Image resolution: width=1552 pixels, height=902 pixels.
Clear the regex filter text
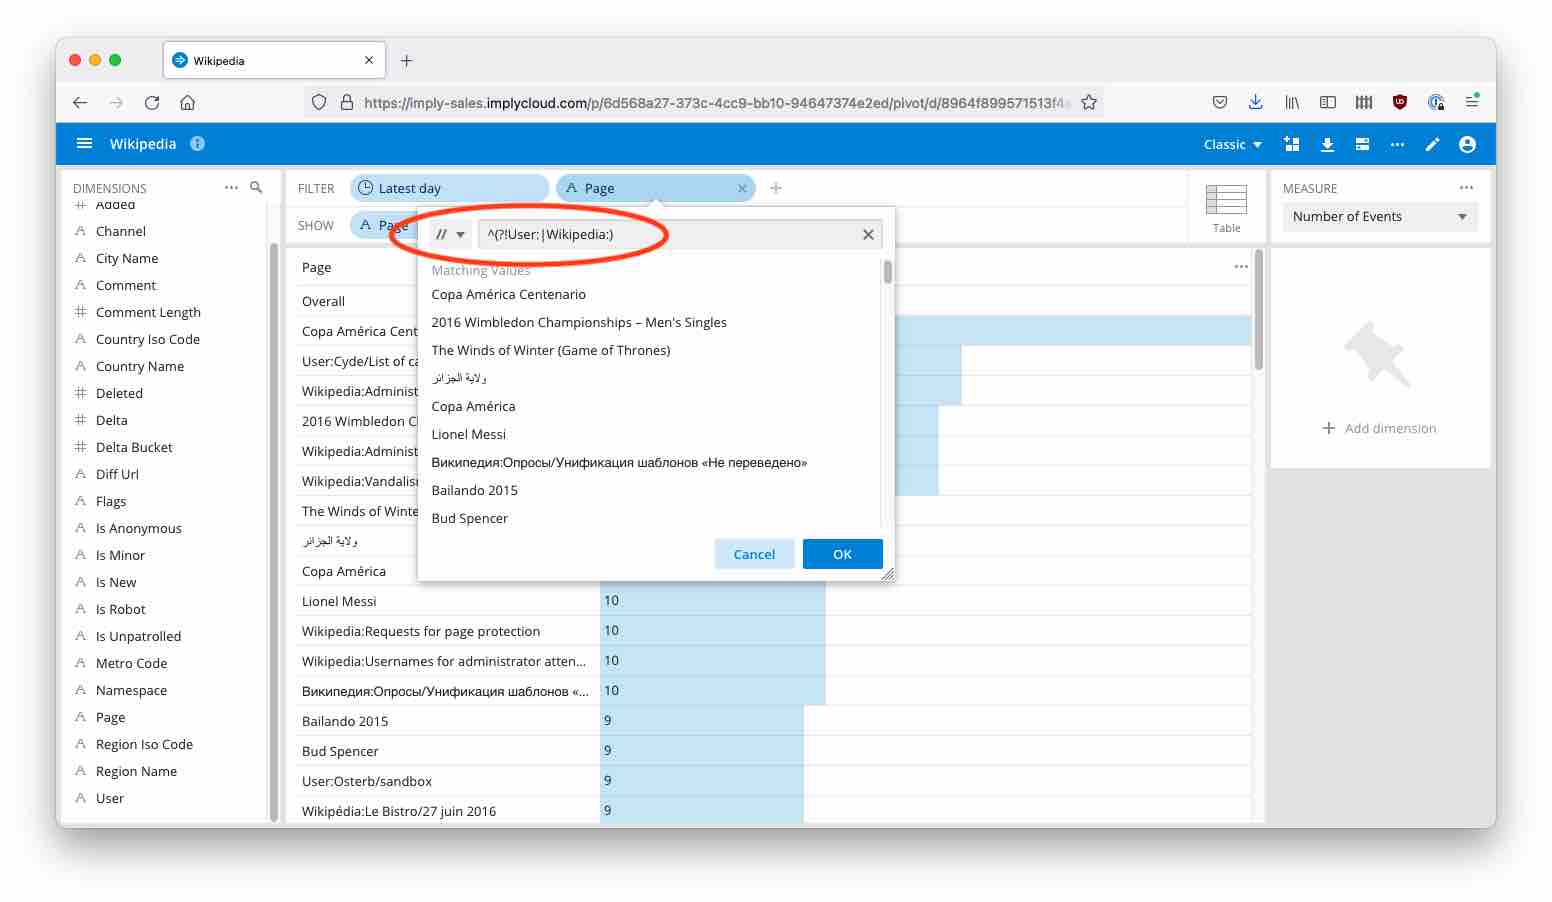click(x=868, y=234)
